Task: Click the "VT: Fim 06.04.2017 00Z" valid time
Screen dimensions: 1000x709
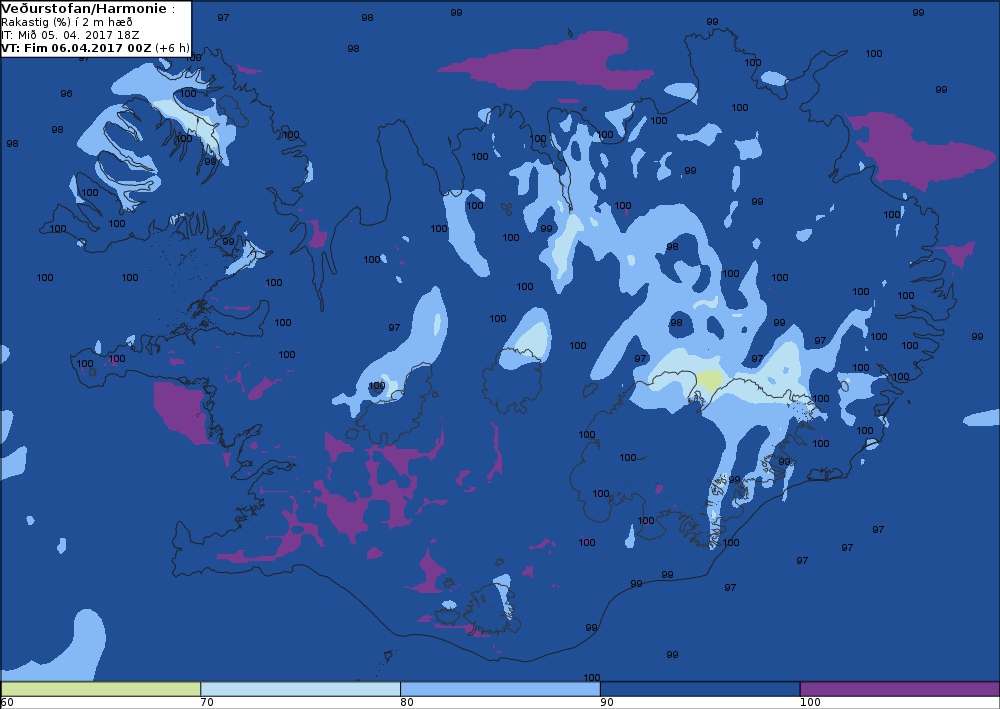Action: (x=77, y=48)
